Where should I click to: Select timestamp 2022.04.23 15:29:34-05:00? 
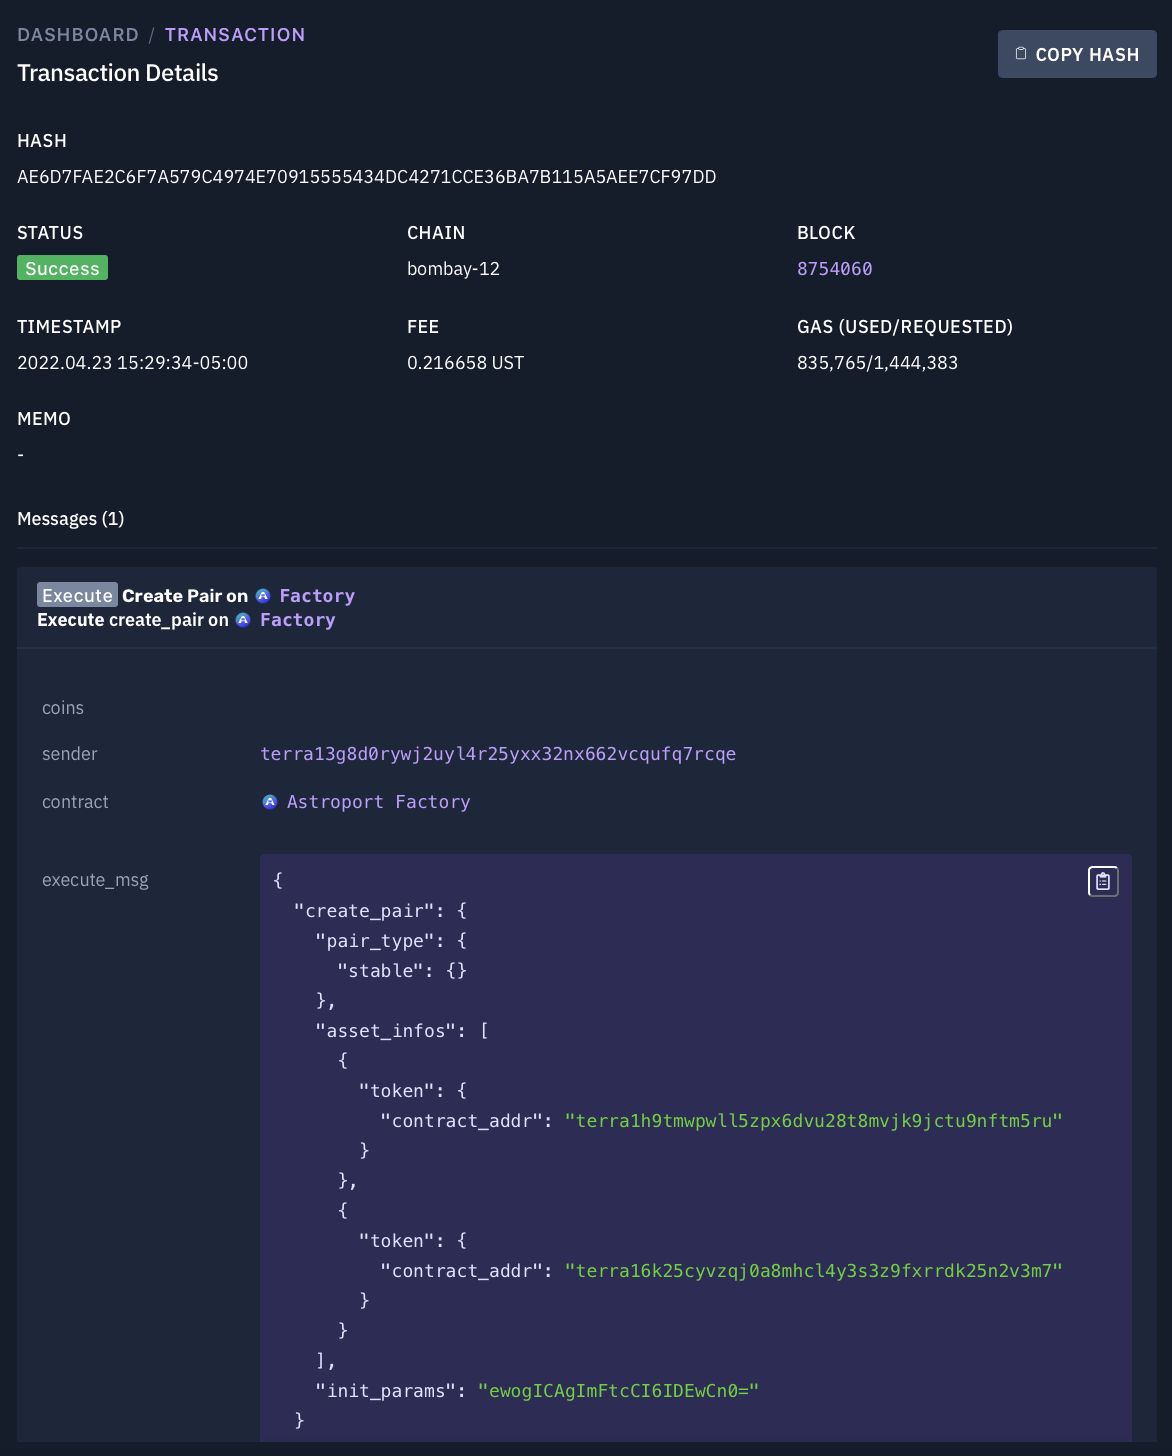(132, 363)
